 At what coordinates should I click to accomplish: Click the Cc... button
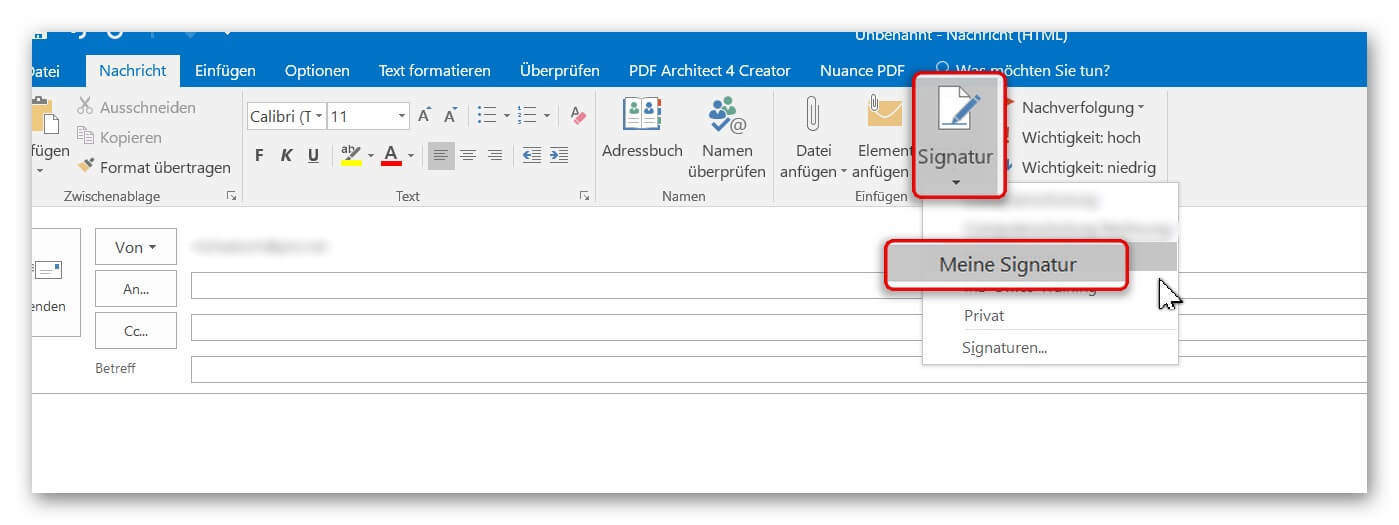tap(136, 330)
